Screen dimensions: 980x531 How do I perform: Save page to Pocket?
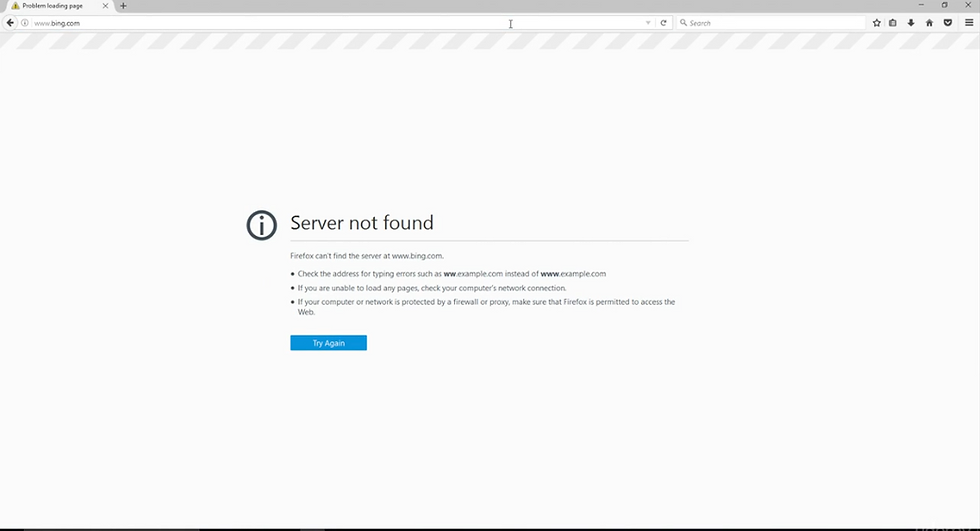948,23
